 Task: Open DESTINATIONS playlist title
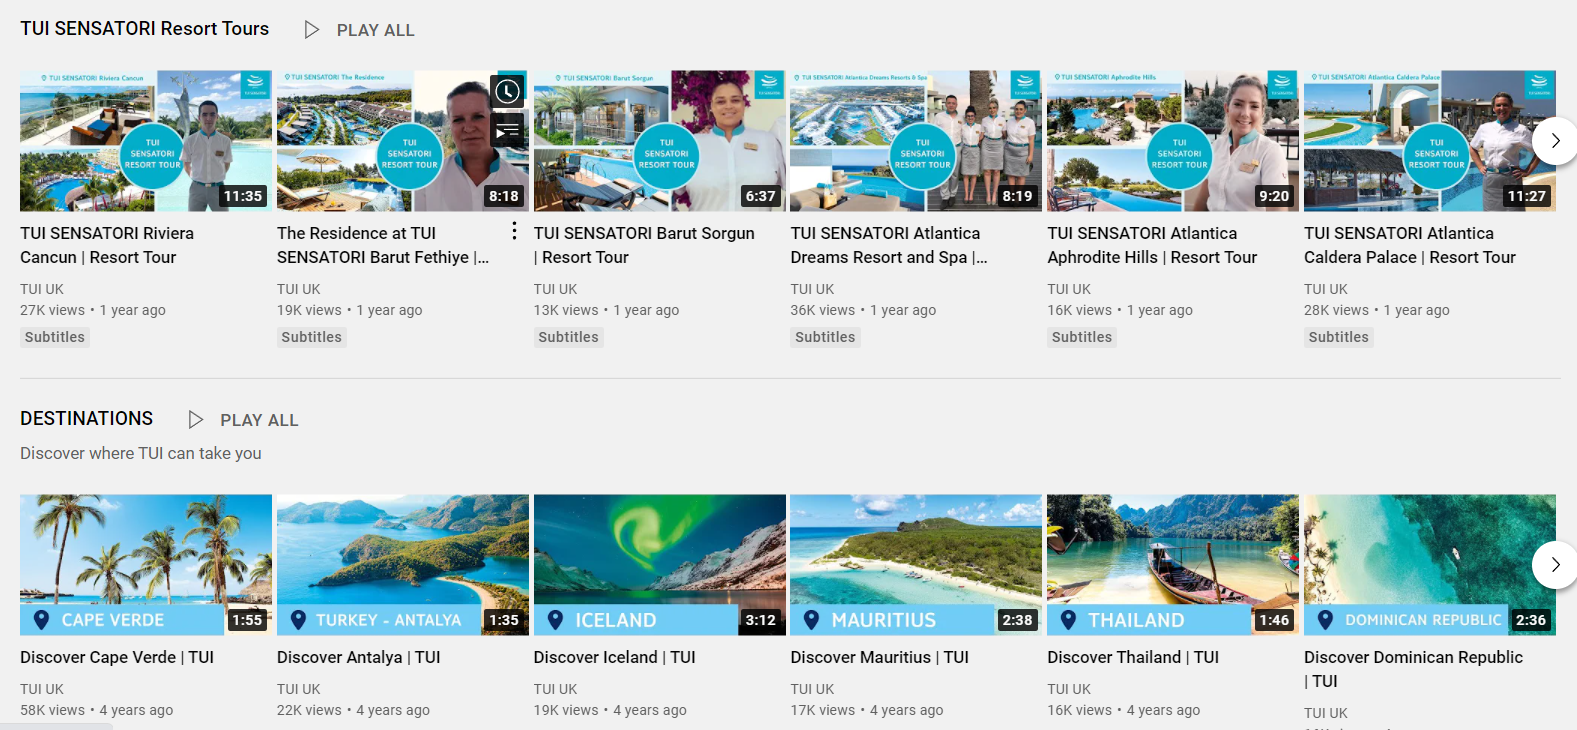click(87, 419)
